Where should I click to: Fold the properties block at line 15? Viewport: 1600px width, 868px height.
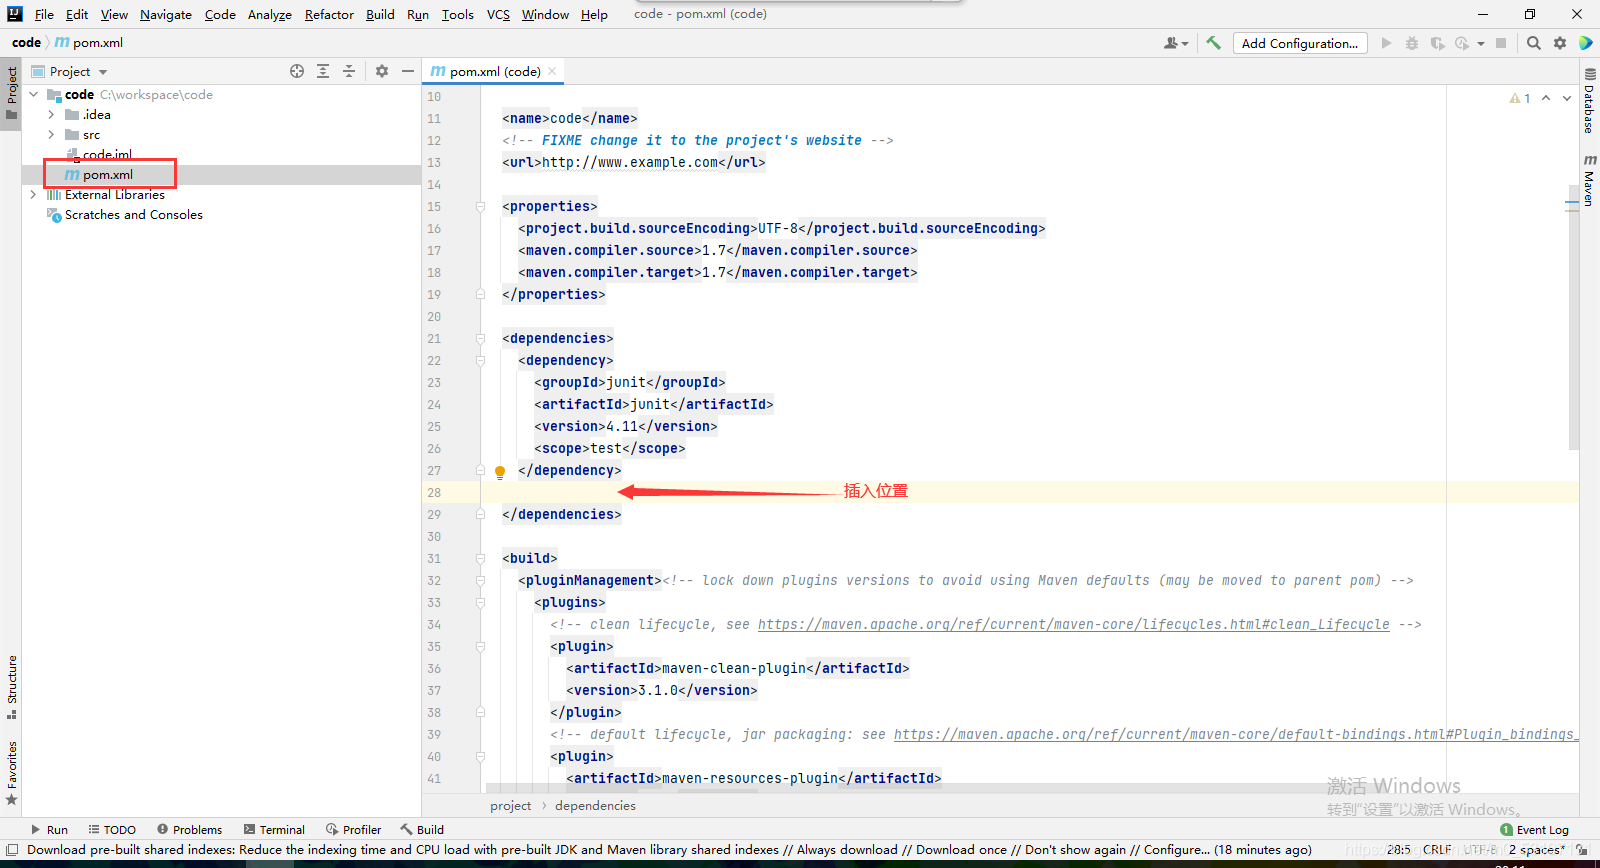coord(480,207)
